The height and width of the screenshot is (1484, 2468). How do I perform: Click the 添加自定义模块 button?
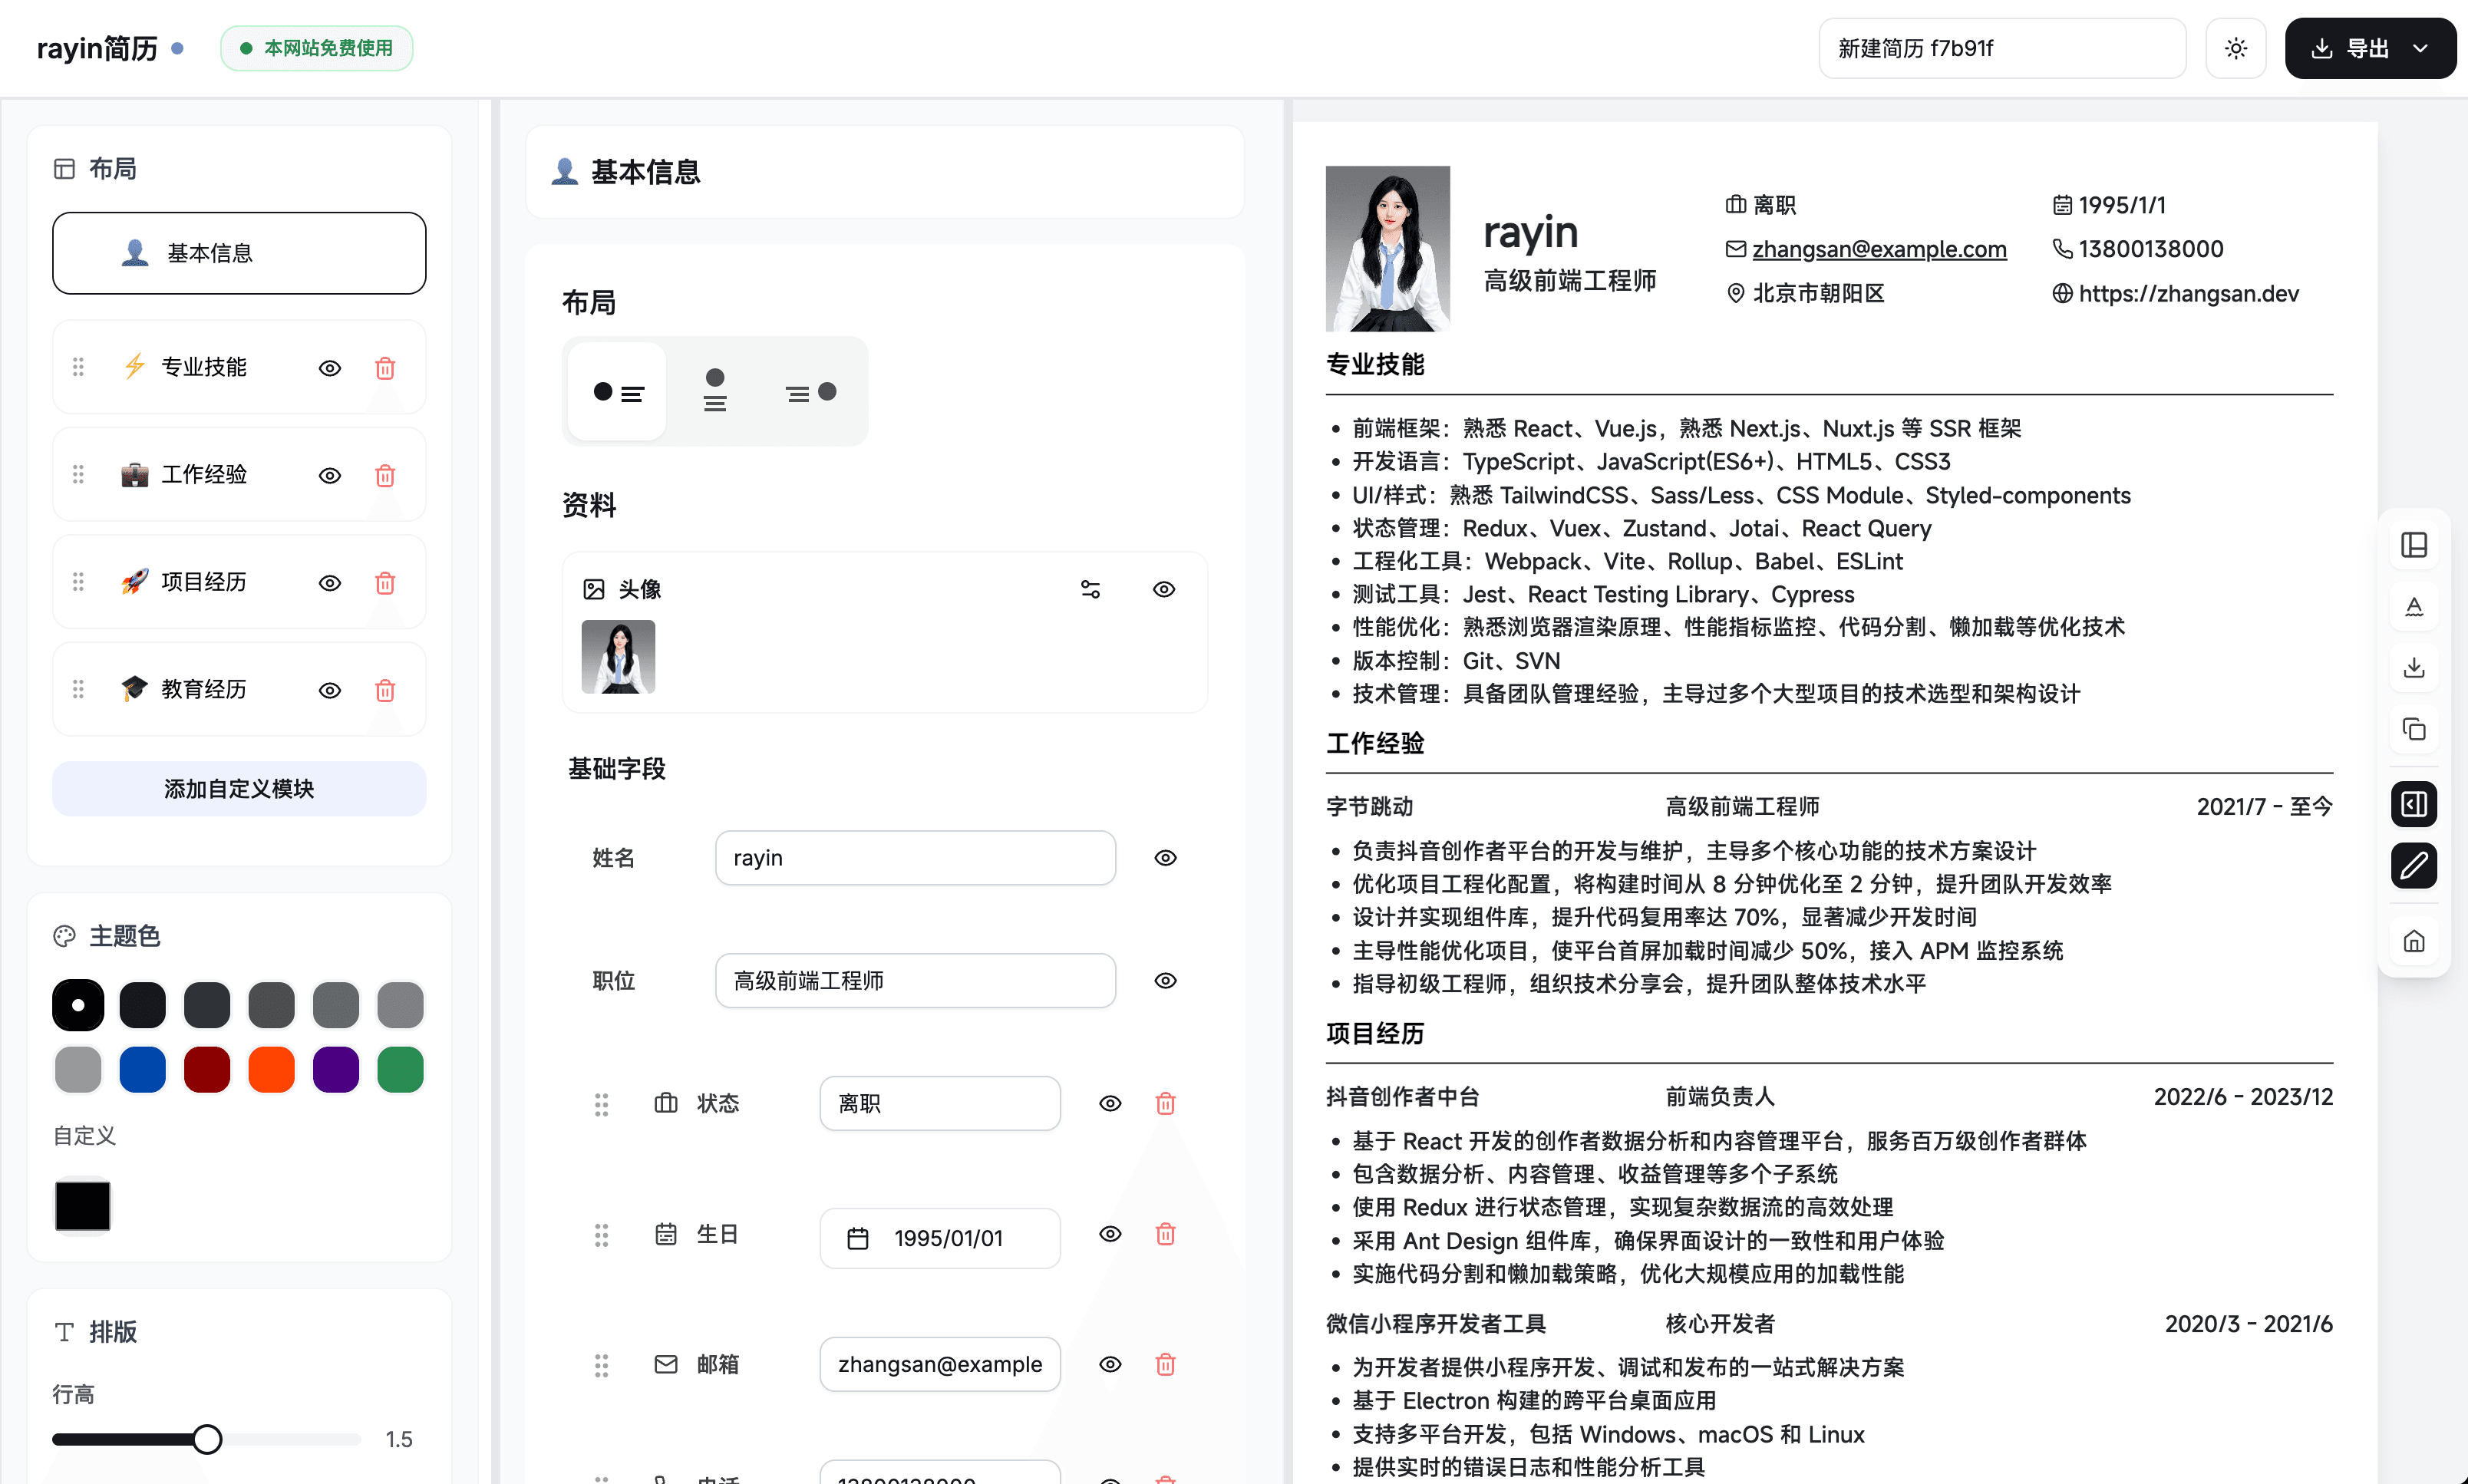click(239, 789)
